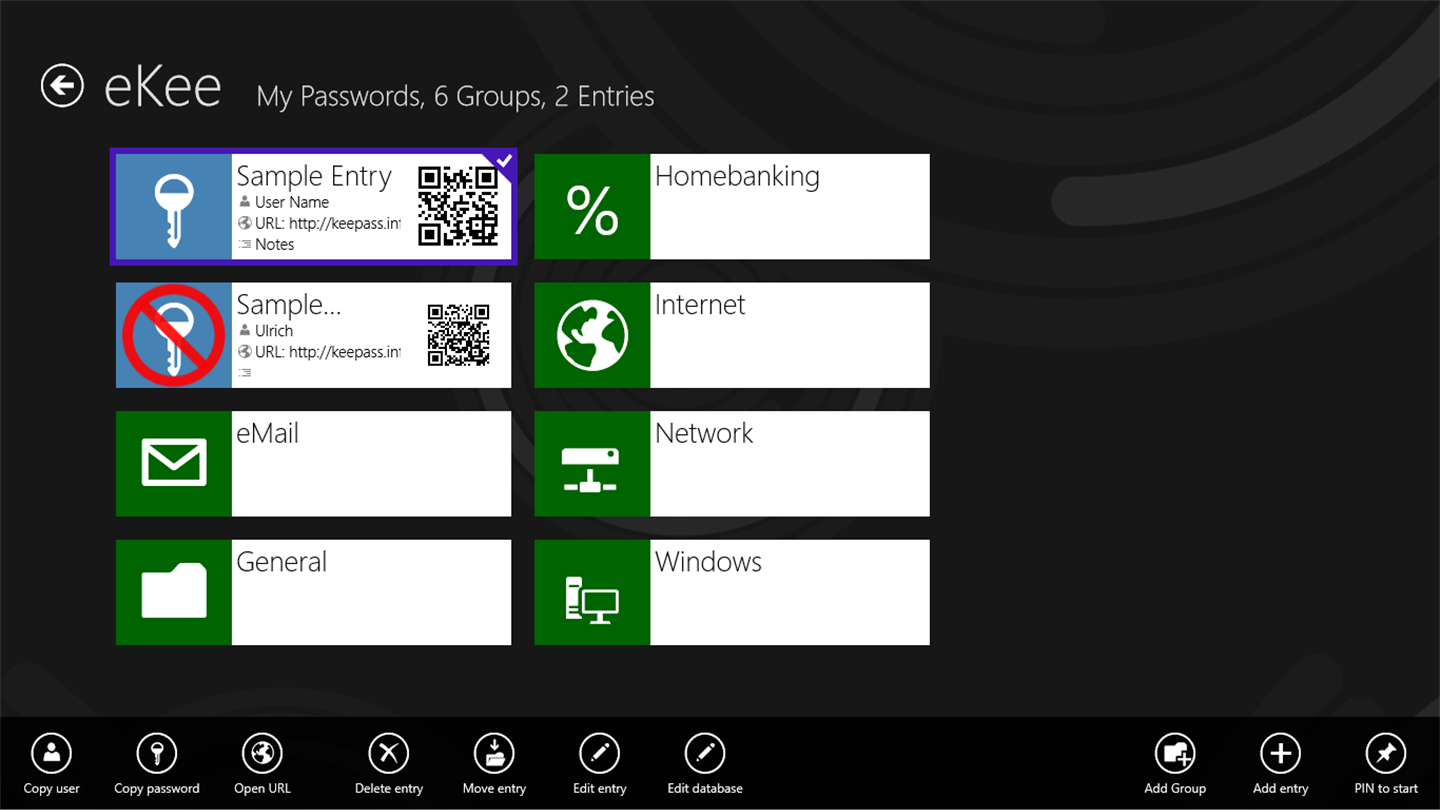This screenshot has height=810, width=1440.
Task: Click the Move entry icon
Action: [494, 753]
